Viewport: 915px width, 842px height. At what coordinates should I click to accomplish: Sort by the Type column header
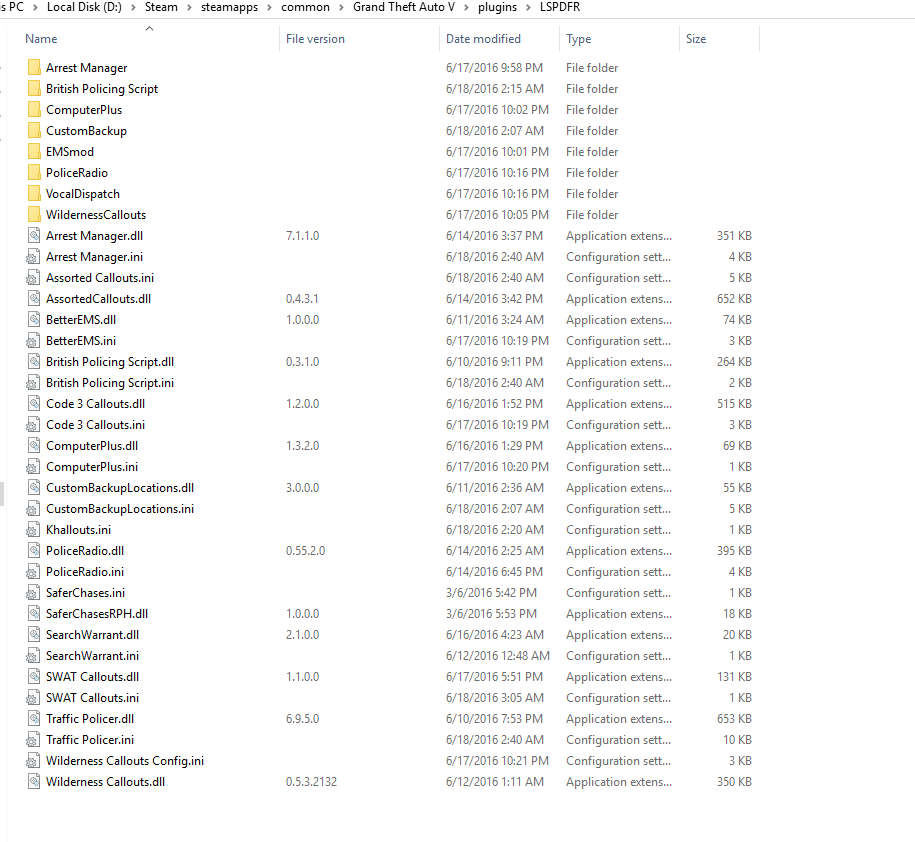tap(578, 39)
